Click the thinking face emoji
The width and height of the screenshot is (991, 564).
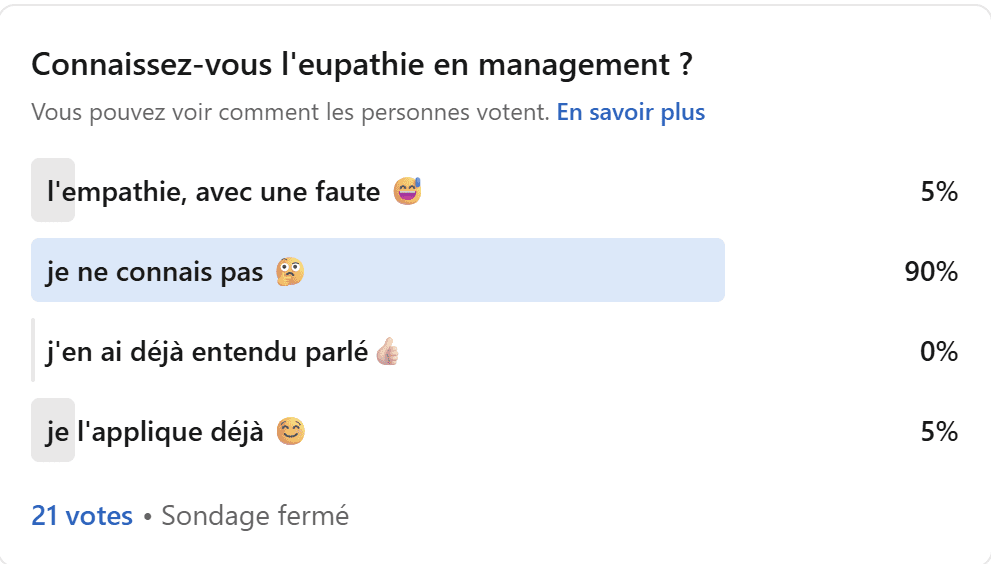[291, 270]
